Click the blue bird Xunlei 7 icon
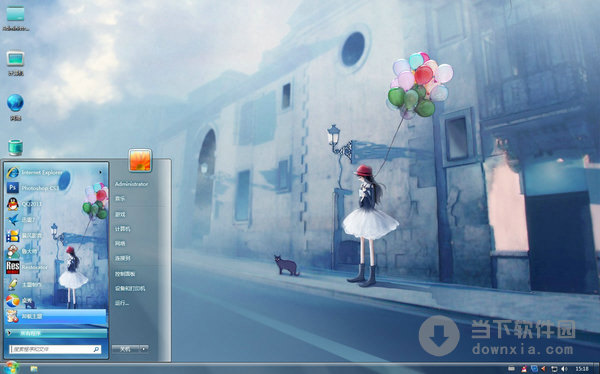Viewport: 600px width, 374px height. tap(13, 220)
